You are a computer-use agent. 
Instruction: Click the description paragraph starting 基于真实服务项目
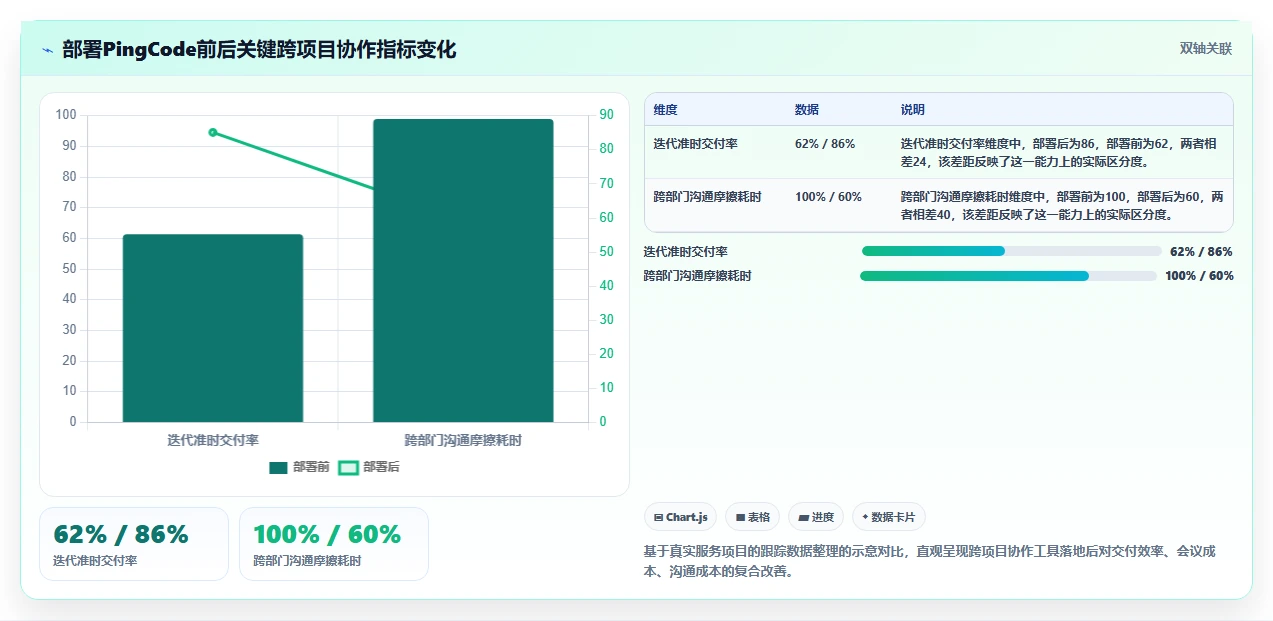click(x=930, y=561)
